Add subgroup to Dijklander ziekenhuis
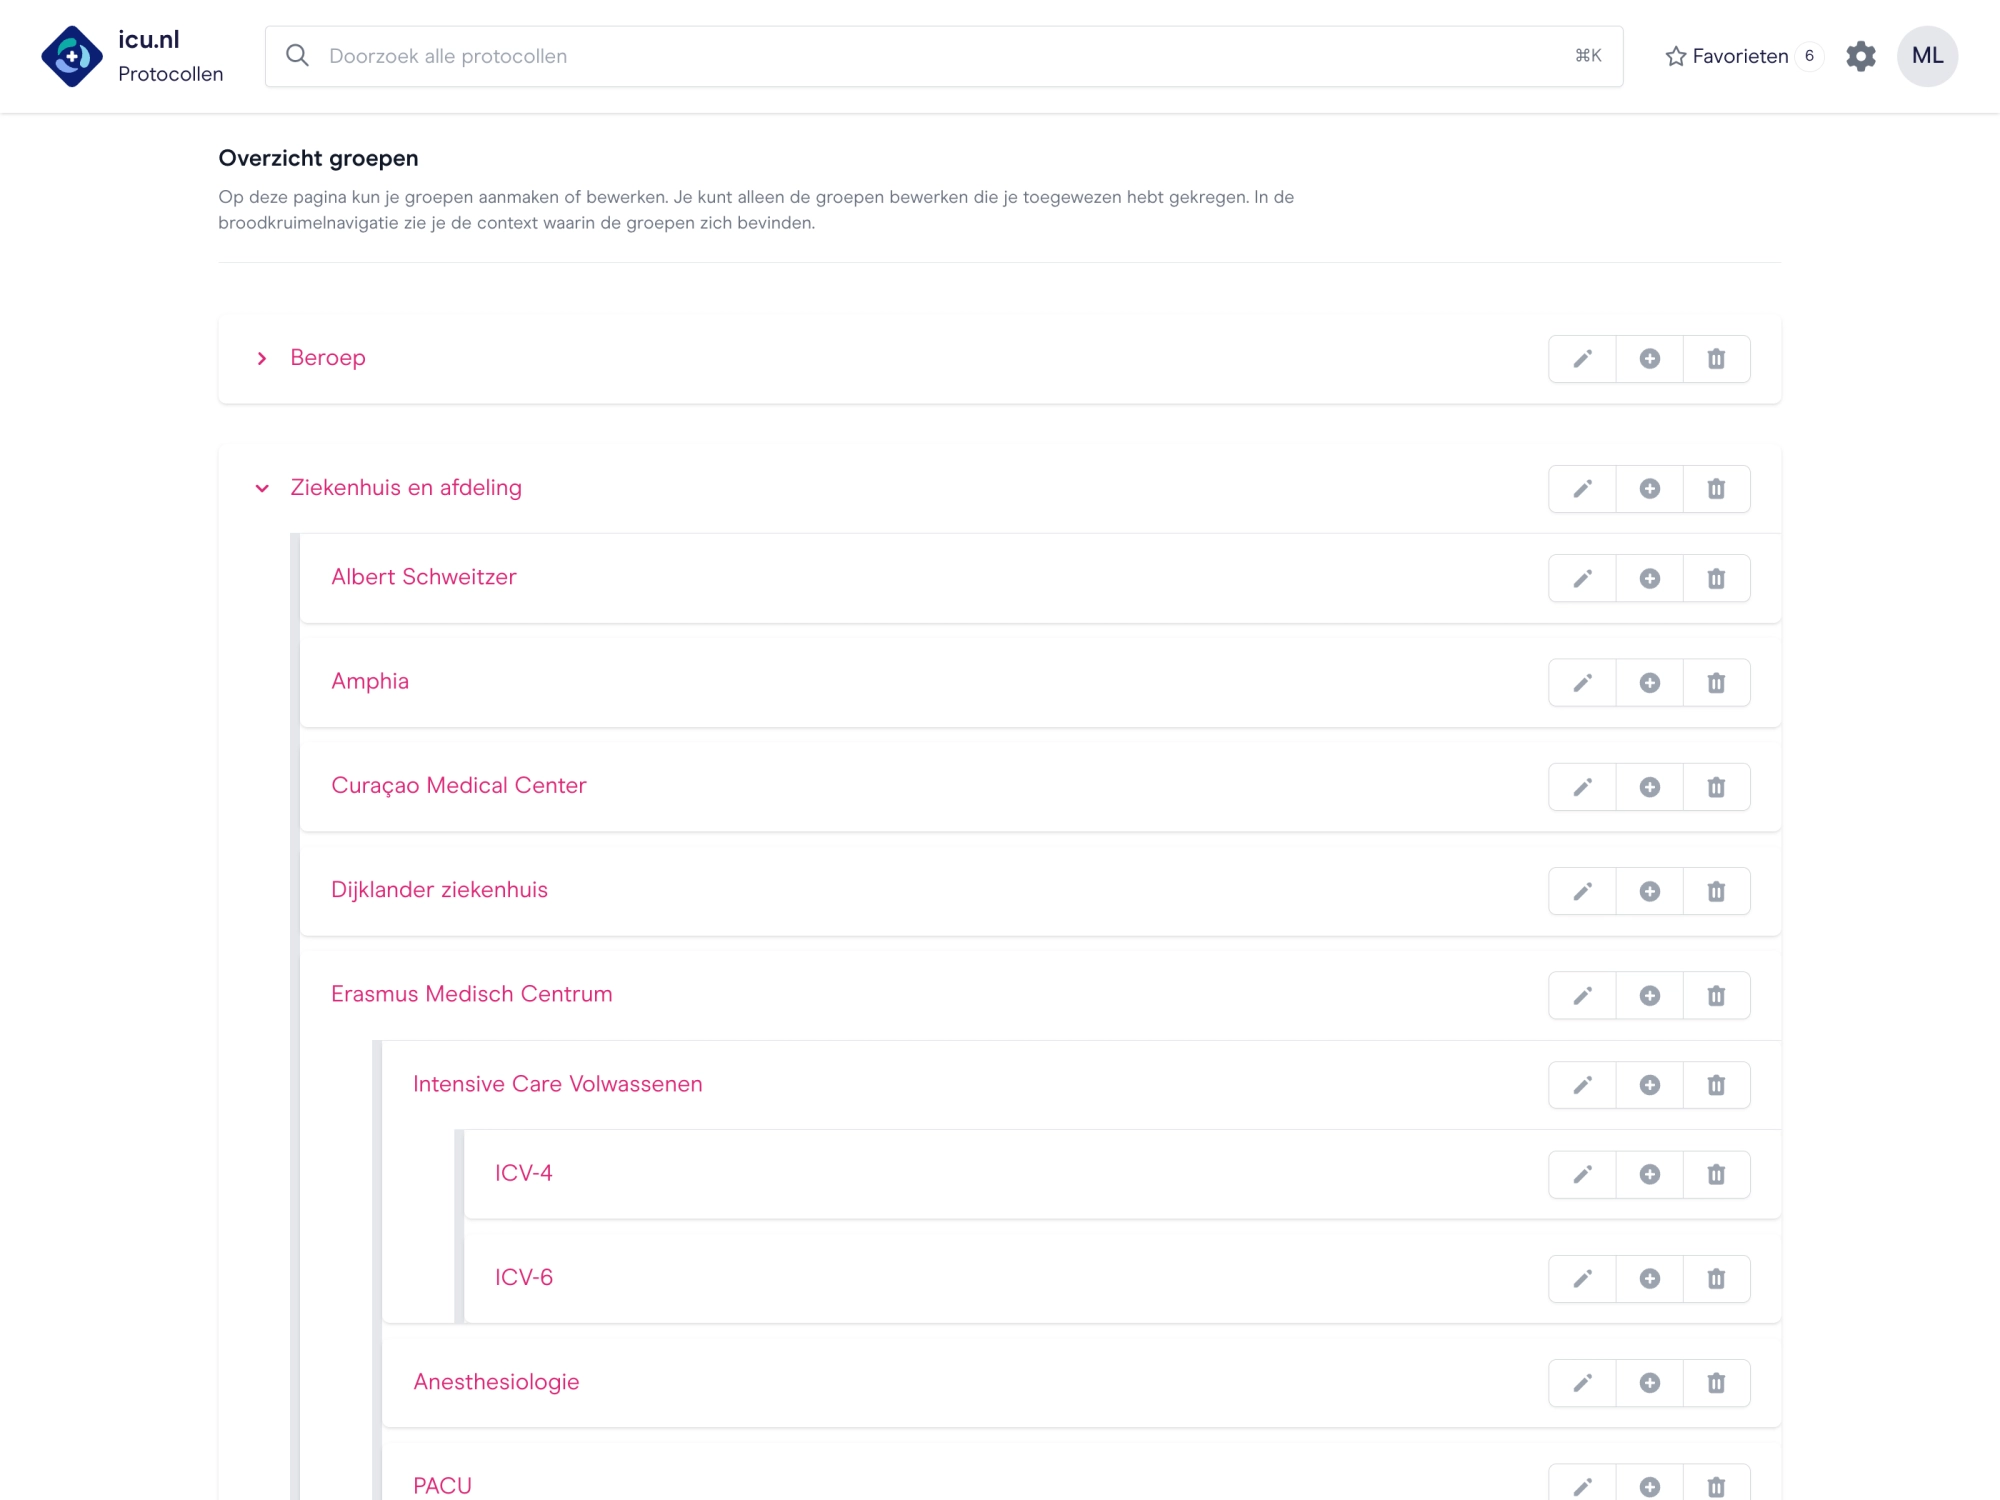2000x1500 pixels. (1649, 891)
